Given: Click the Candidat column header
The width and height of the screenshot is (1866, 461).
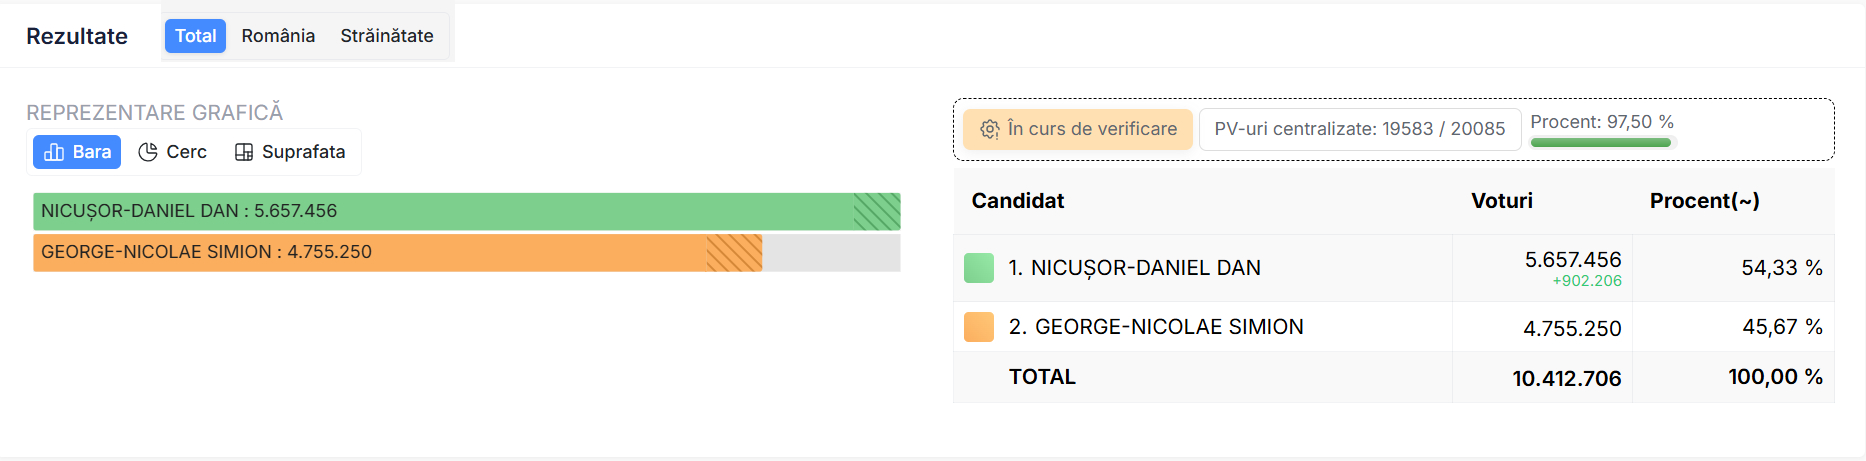Looking at the screenshot, I should pos(1017,201).
